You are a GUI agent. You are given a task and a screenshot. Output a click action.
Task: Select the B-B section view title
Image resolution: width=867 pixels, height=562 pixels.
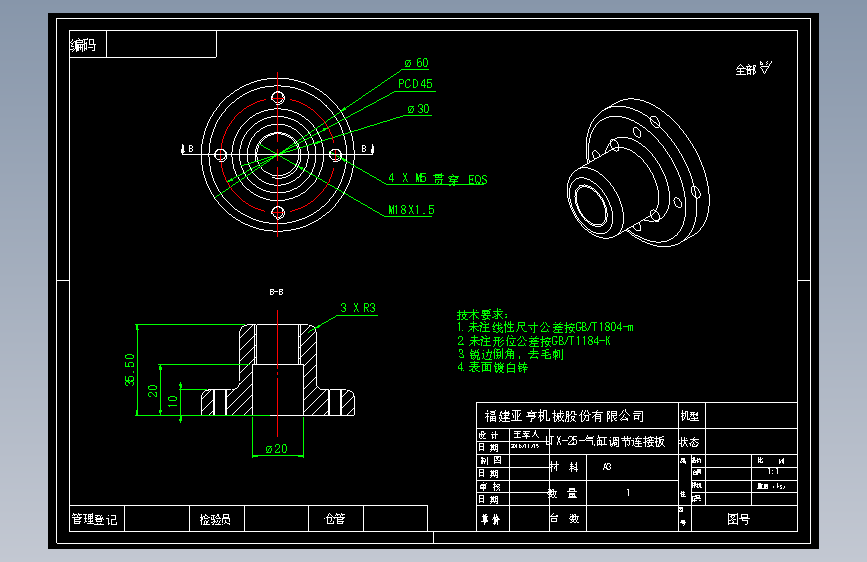276,292
